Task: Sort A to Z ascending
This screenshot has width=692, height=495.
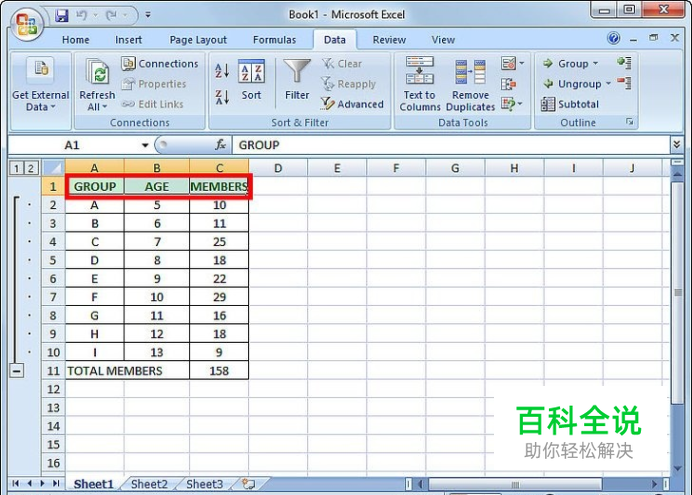Action: click(x=222, y=71)
